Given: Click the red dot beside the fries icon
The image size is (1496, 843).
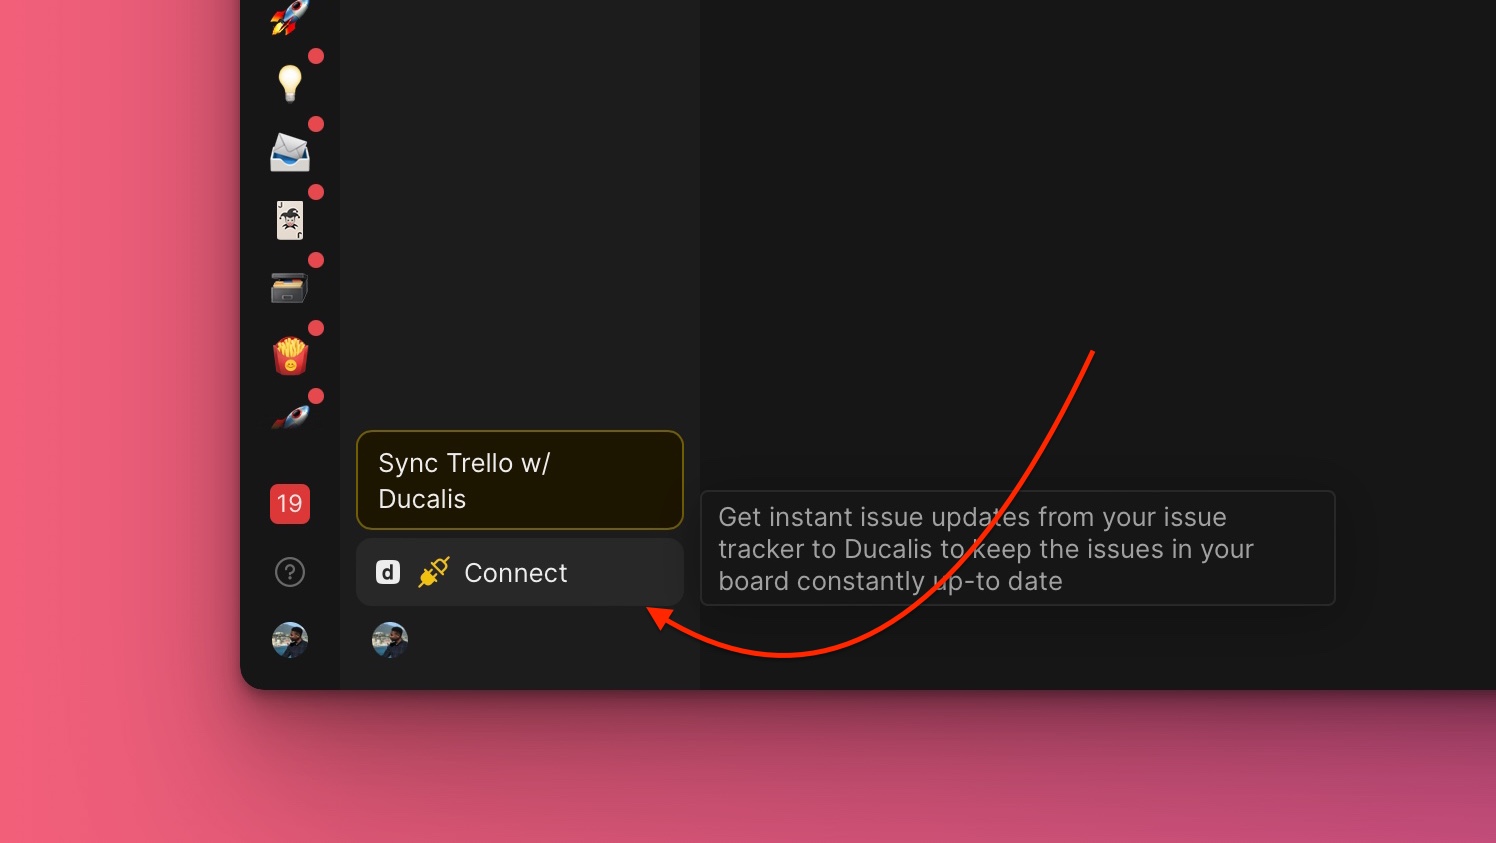Looking at the screenshot, I should coord(317,327).
